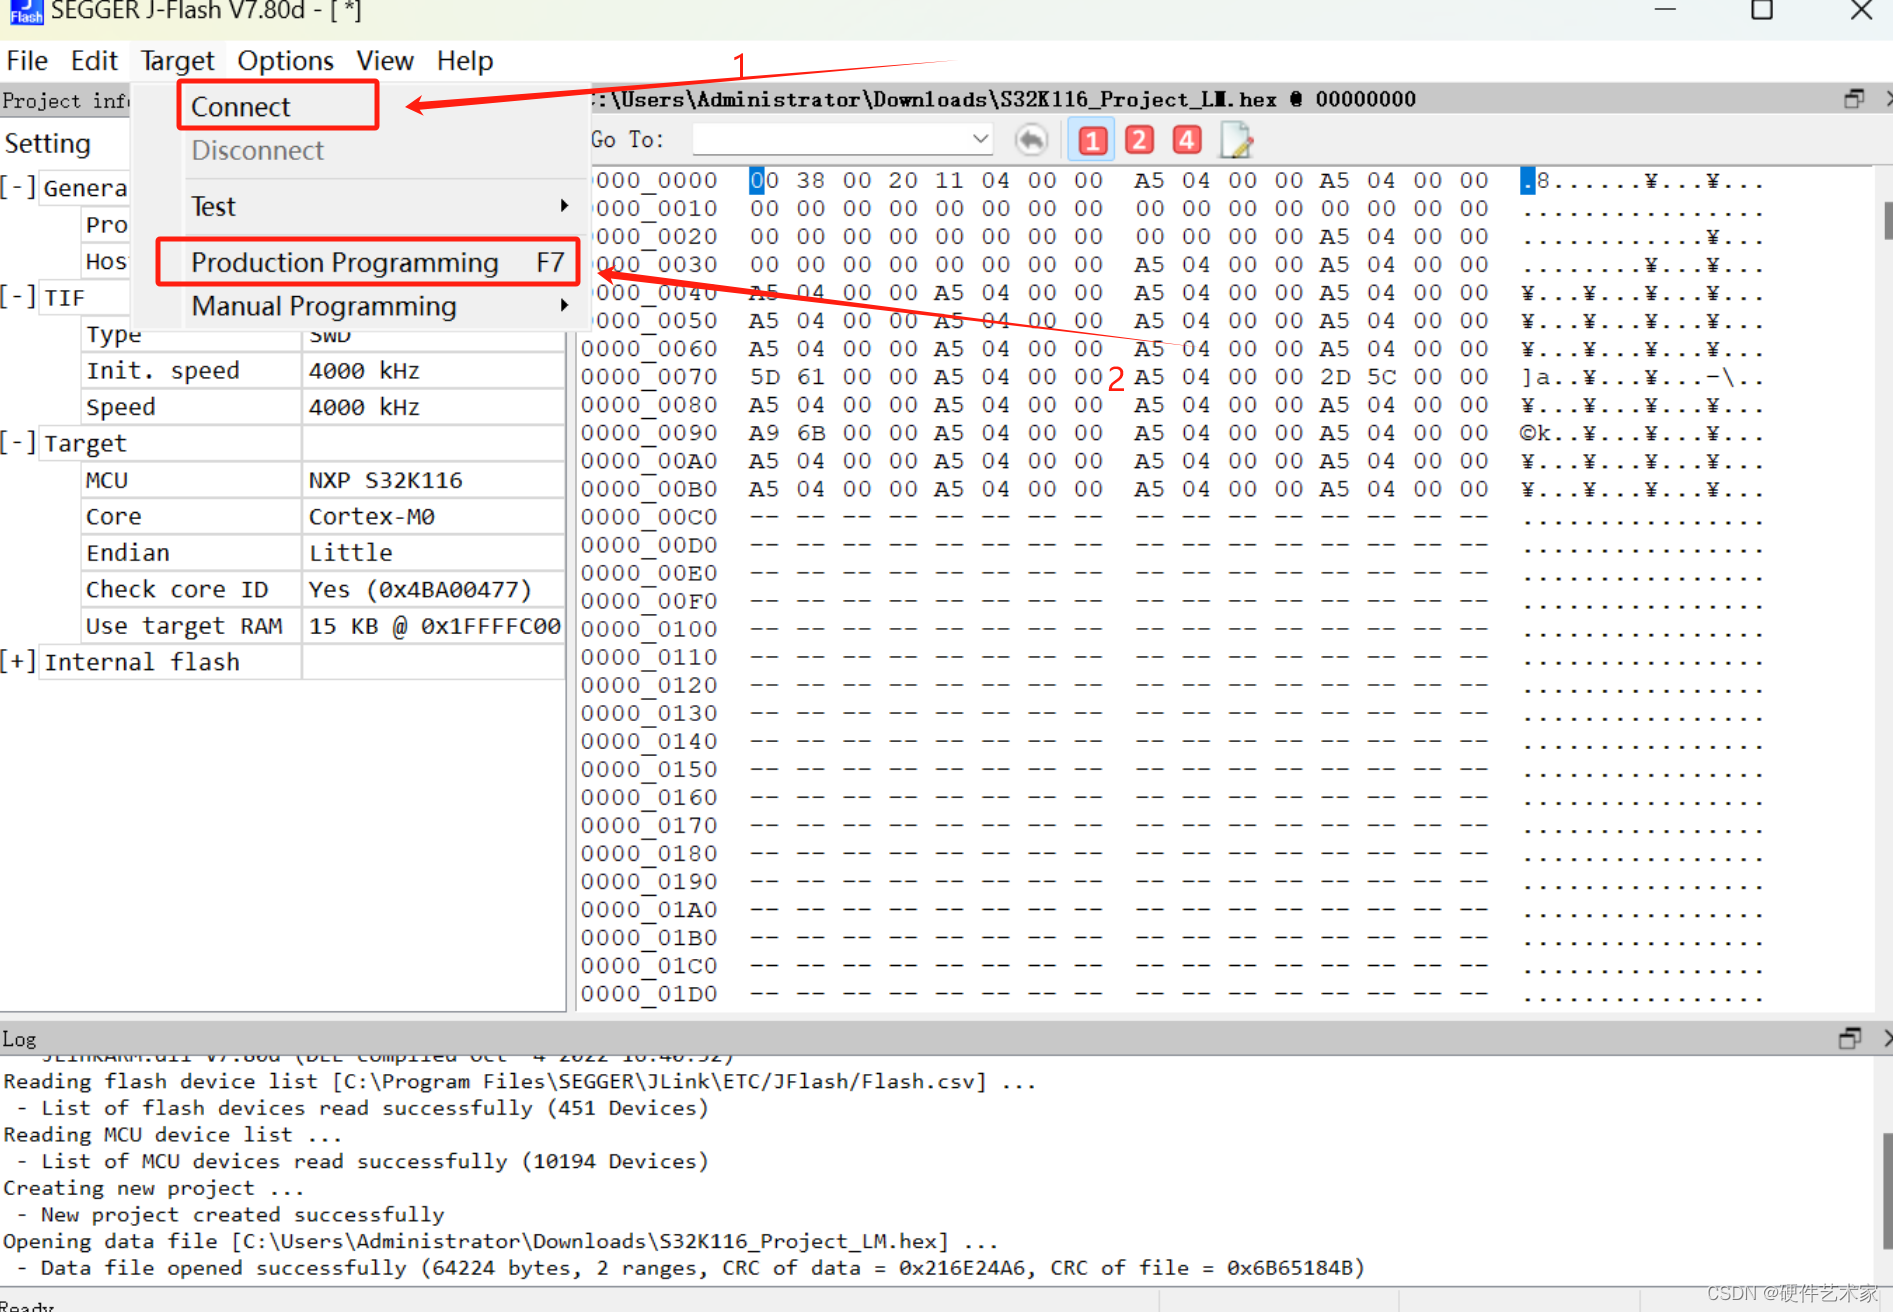Switch hex view to 4-byte display
1893x1312 pixels.
(1187, 140)
